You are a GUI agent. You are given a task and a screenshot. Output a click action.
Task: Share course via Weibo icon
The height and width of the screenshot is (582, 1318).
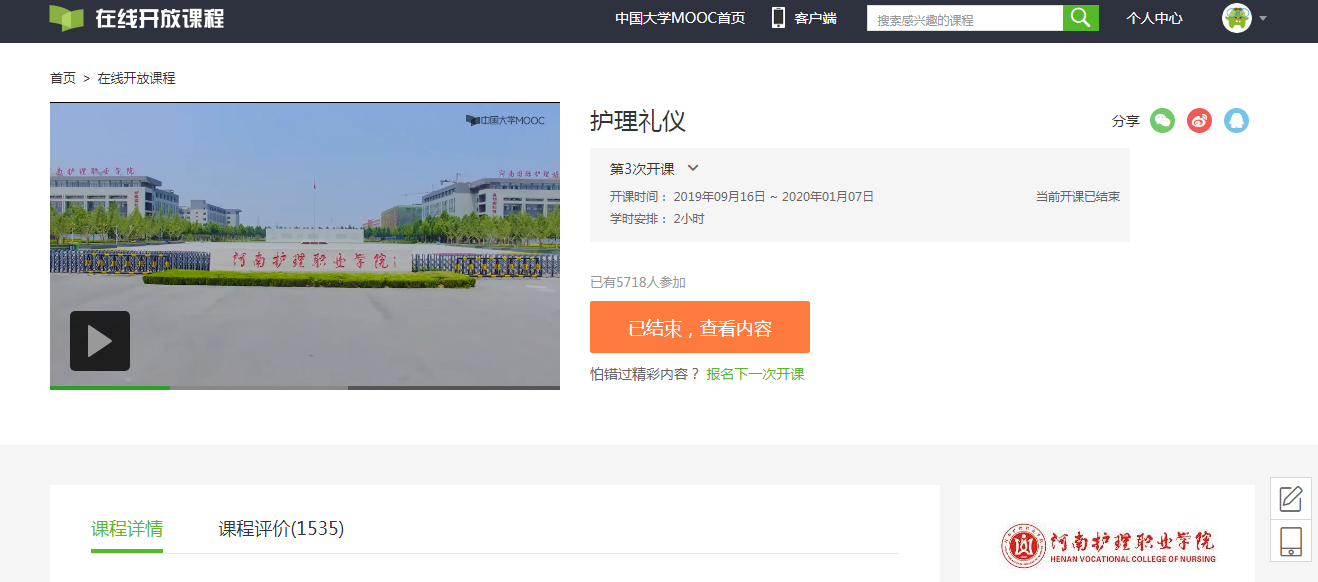[x=1199, y=121]
